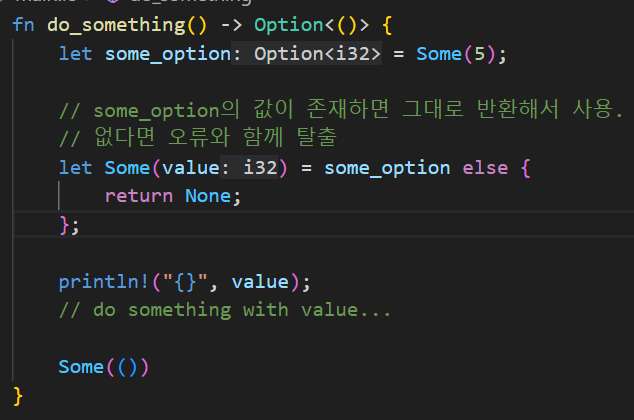Click the final Some(()) return expression
This screenshot has width=634, height=420.
(x=104, y=367)
